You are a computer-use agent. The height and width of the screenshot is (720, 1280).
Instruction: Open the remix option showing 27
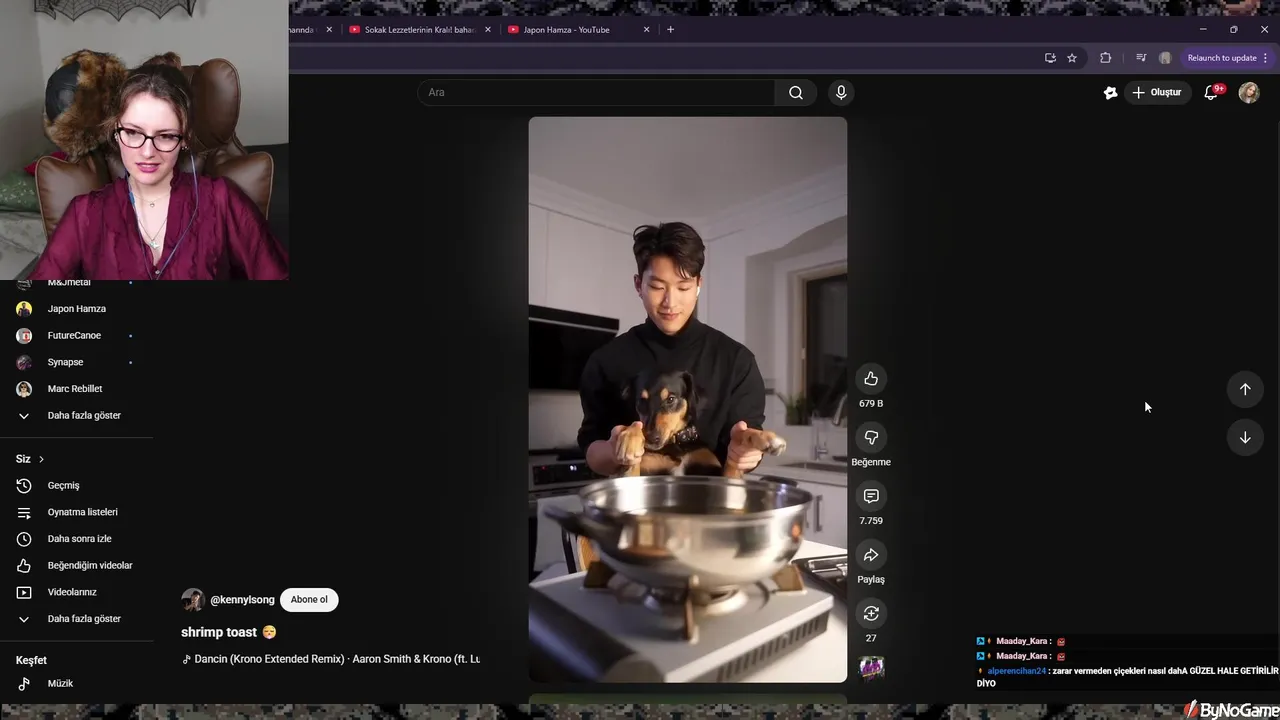click(871, 614)
